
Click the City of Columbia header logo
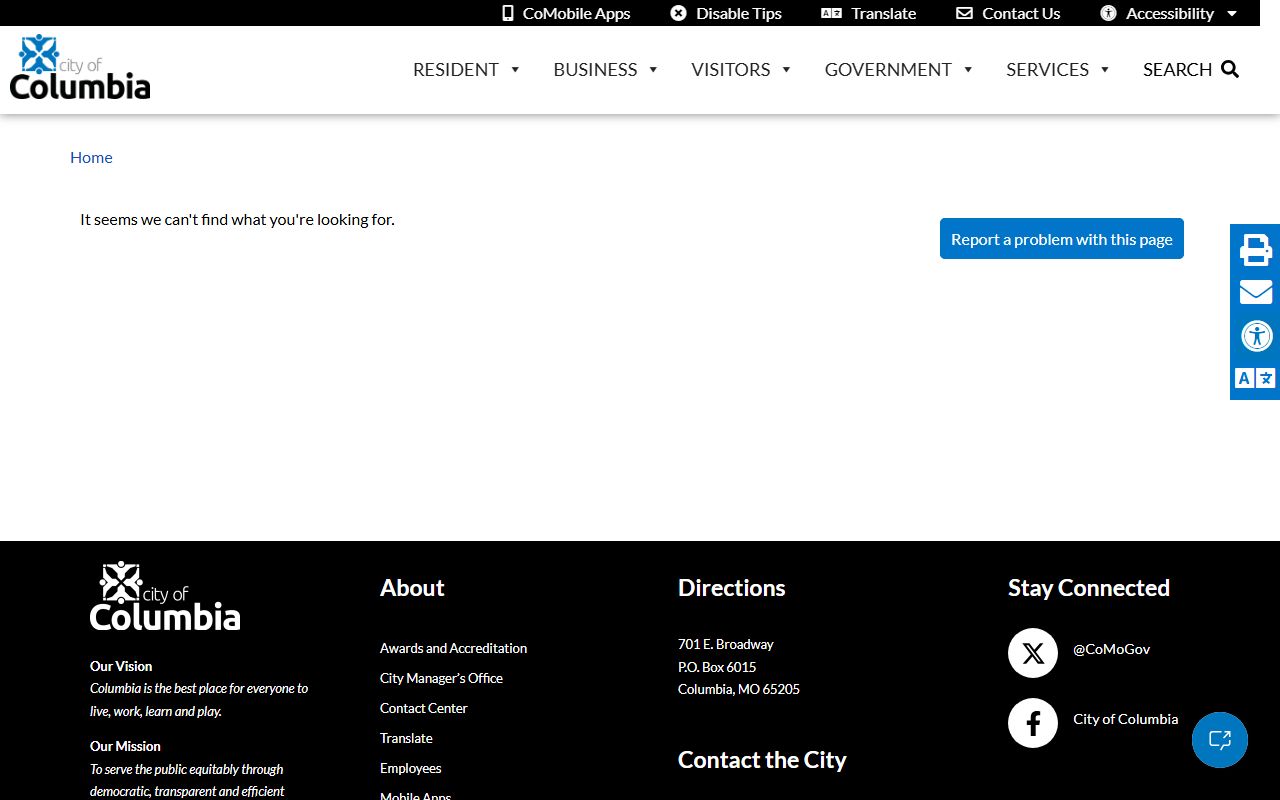pyautogui.click(x=80, y=67)
